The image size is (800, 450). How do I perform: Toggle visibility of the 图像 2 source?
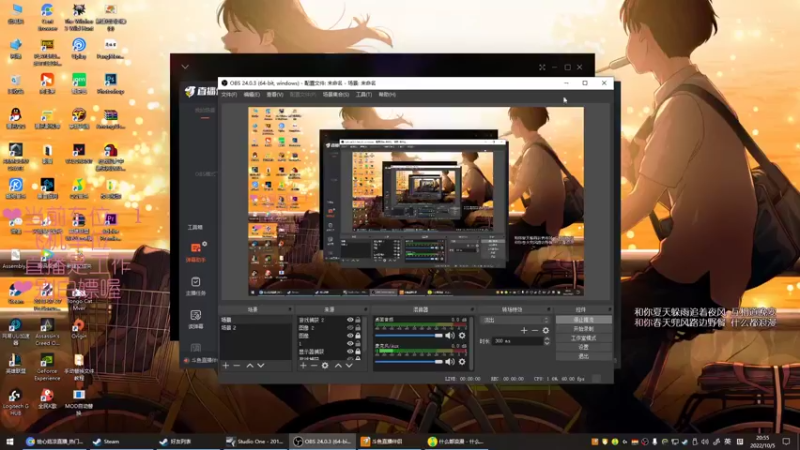[x=350, y=328]
